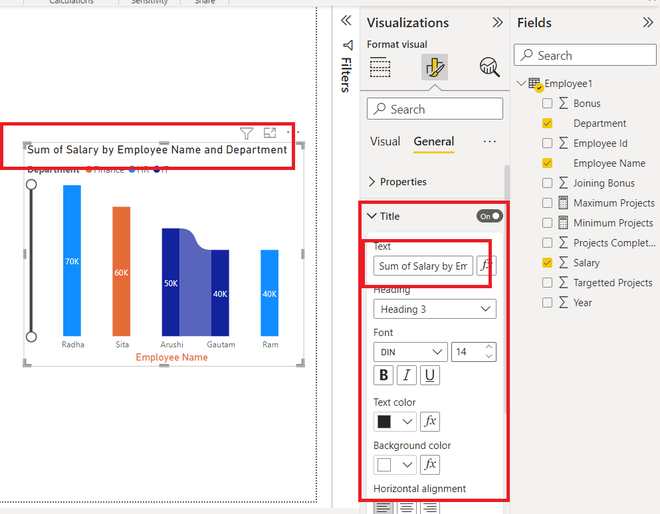660x514 pixels.
Task: Open the Analytics magnifier icon
Action: (x=489, y=67)
